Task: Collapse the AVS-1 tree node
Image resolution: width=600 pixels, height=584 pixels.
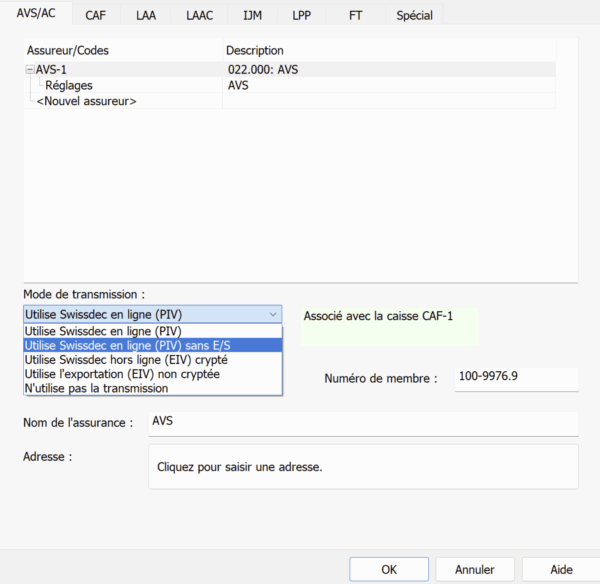Action: [x=30, y=70]
